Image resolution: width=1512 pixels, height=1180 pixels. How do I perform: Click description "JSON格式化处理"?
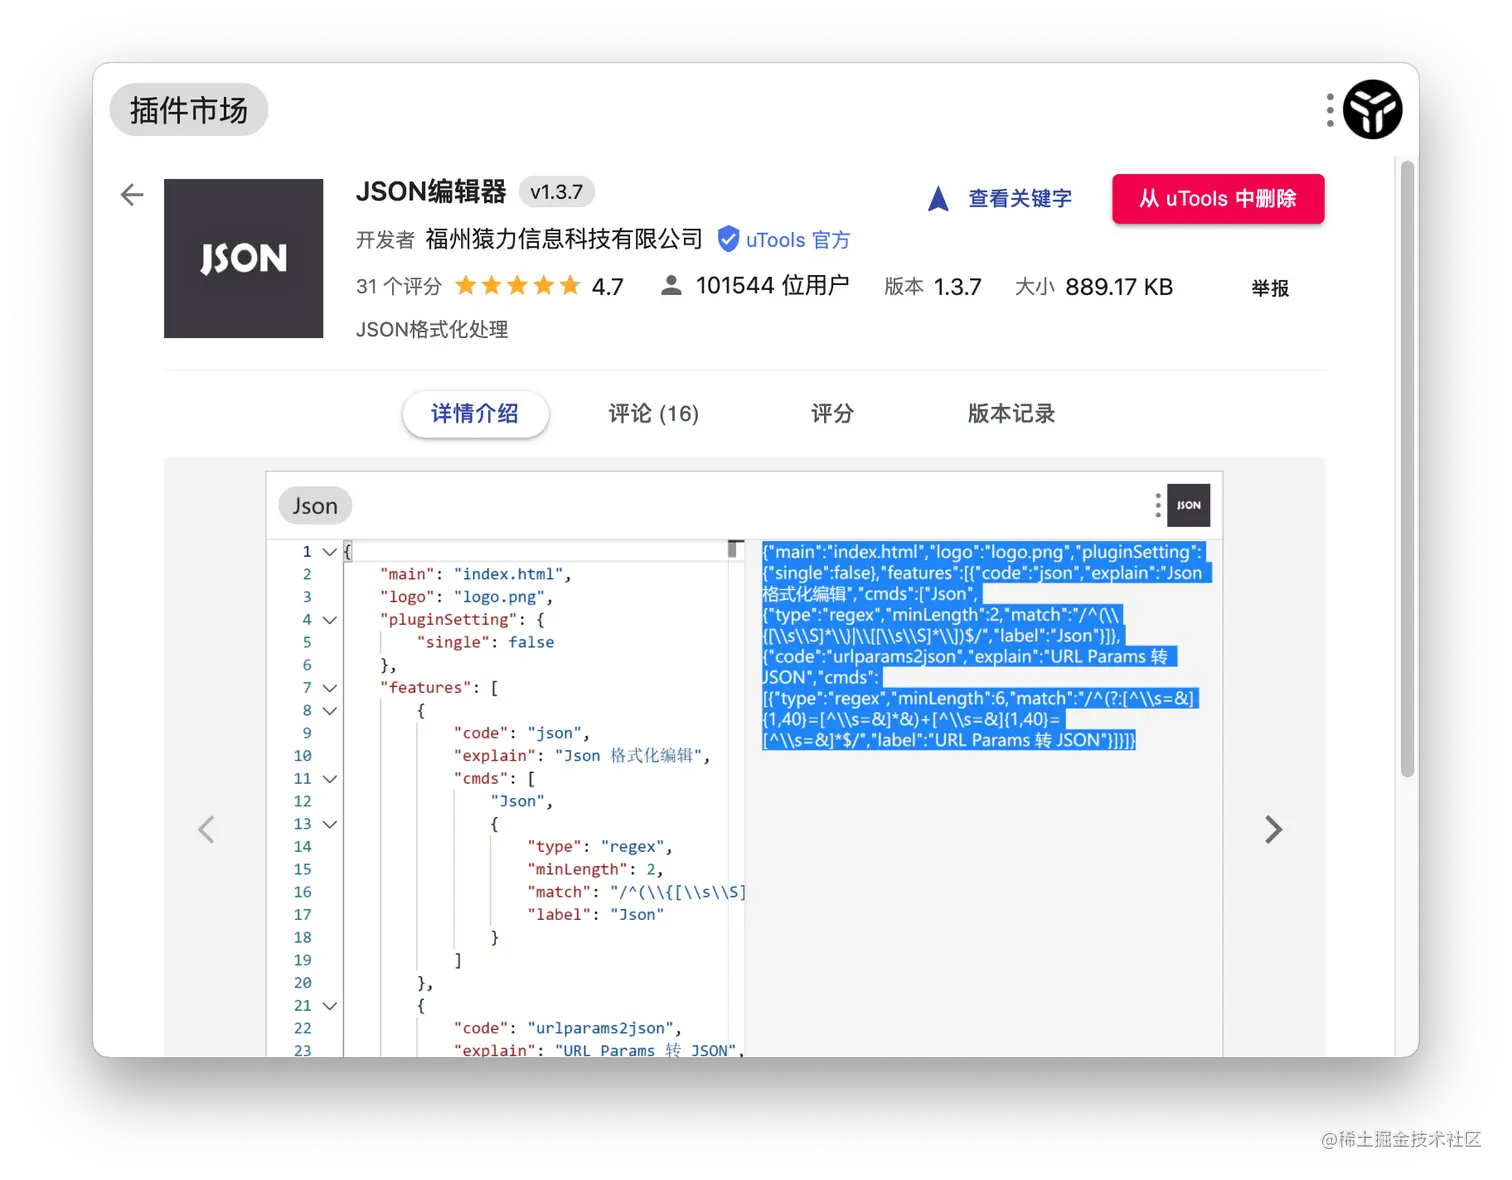click(x=432, y=329)
